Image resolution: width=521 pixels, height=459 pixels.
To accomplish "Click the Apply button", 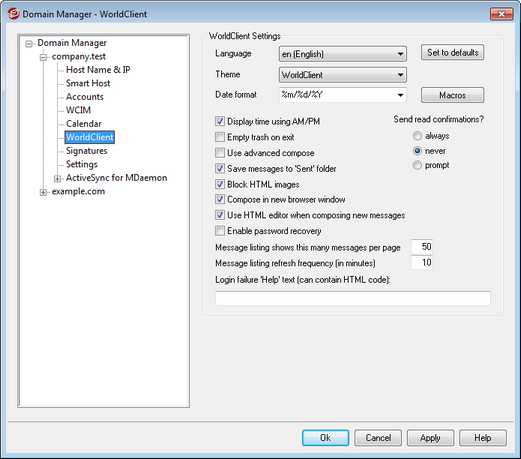I will [430, 438].
